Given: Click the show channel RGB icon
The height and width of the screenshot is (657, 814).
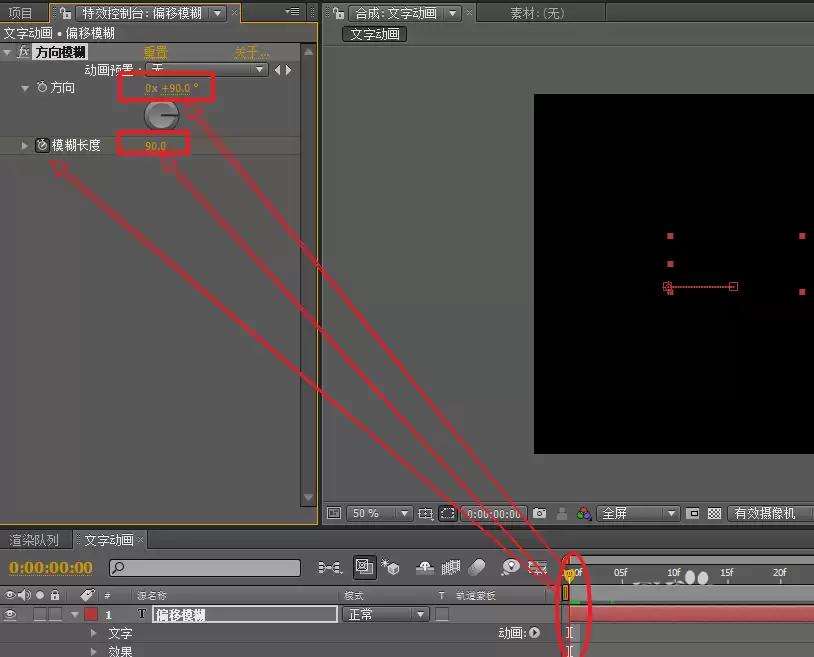Looking at the screenshot, I should pyautogui.click(x=584, y=513).
